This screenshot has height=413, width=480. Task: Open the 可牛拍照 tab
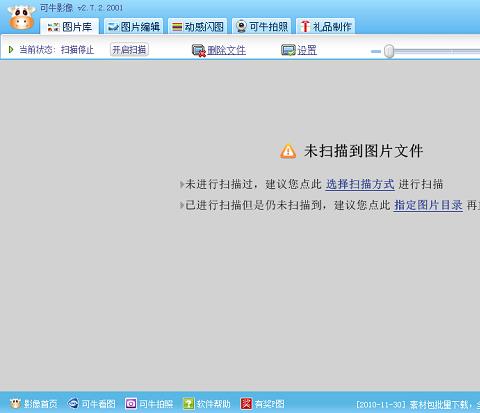click(262, 26)
